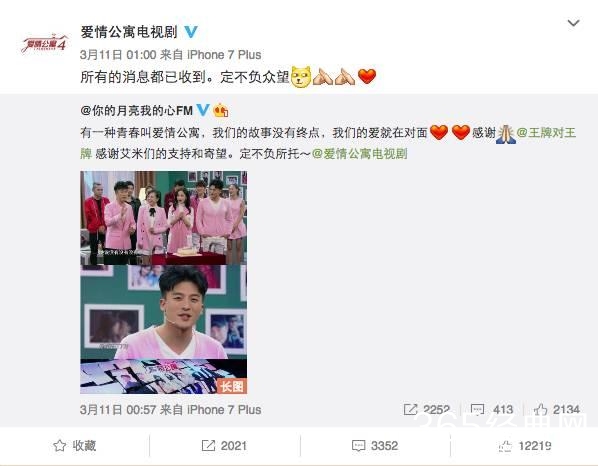Click the crown membership icon after FM

[220, 111]
